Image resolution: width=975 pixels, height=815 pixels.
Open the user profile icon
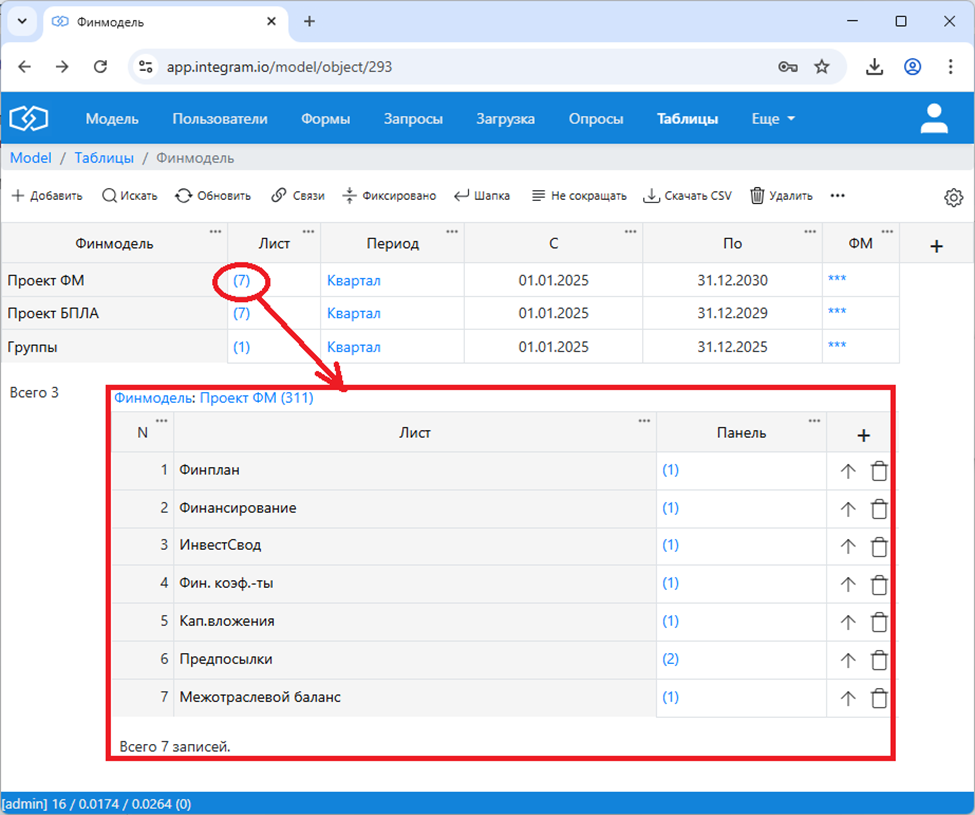[933, 119]
